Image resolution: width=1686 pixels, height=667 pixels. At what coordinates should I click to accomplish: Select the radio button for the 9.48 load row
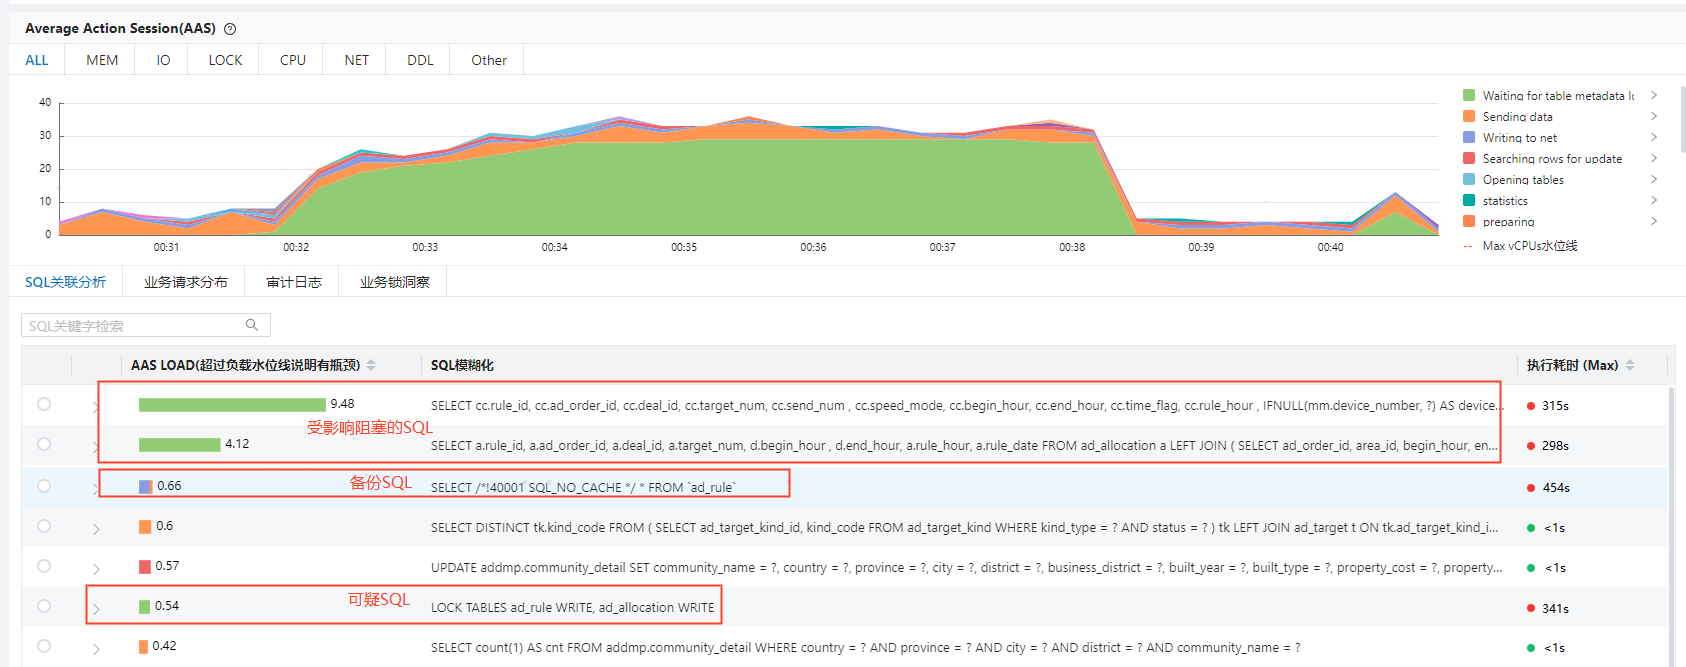(x=44, y=404)
